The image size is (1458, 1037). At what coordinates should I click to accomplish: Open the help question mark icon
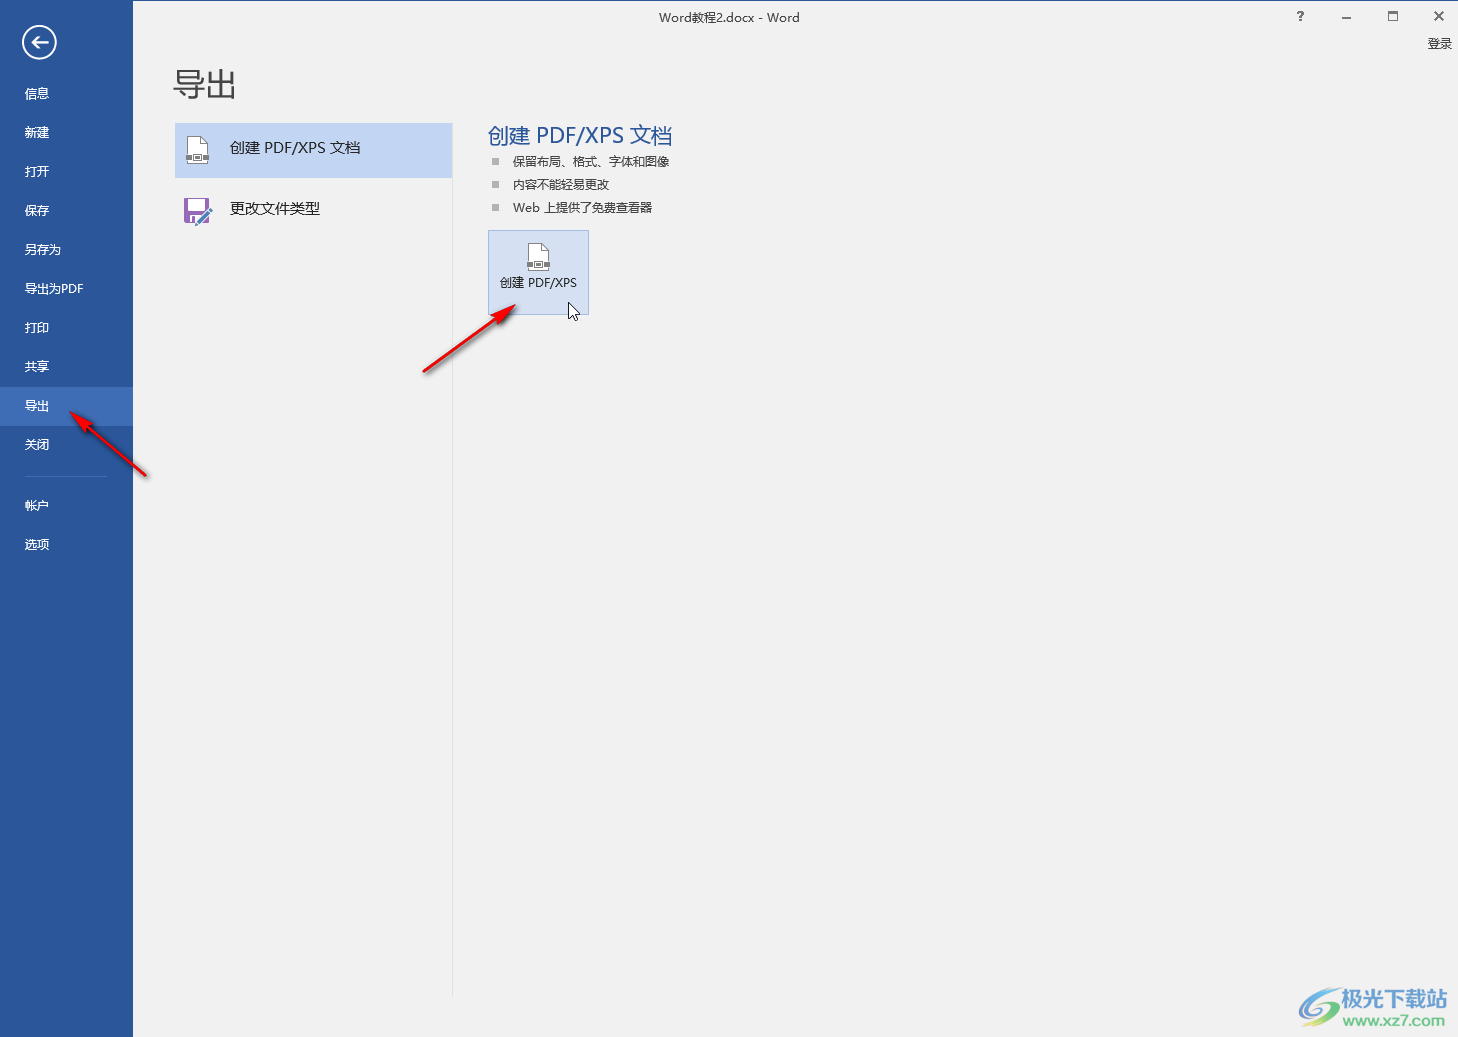pos(1300,16)
